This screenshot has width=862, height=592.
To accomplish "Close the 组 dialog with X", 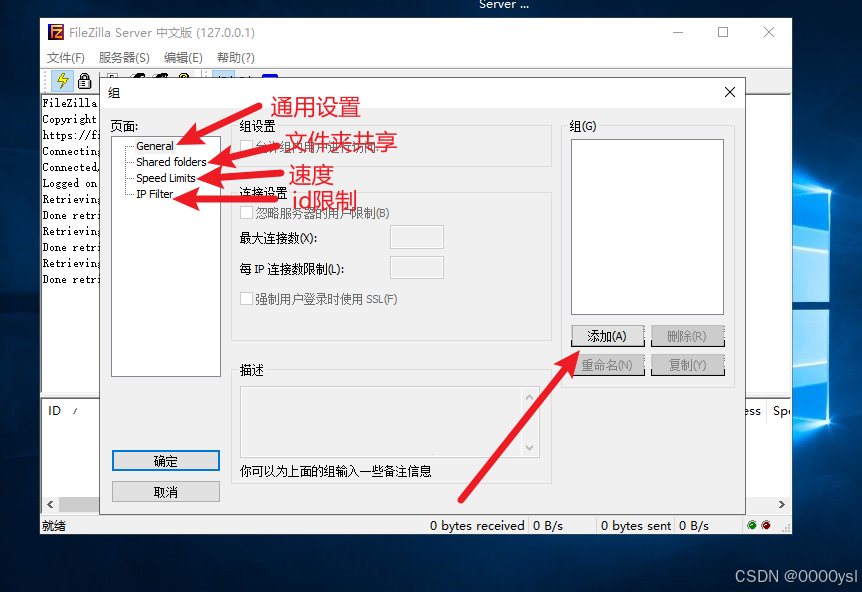I will 730,92.
